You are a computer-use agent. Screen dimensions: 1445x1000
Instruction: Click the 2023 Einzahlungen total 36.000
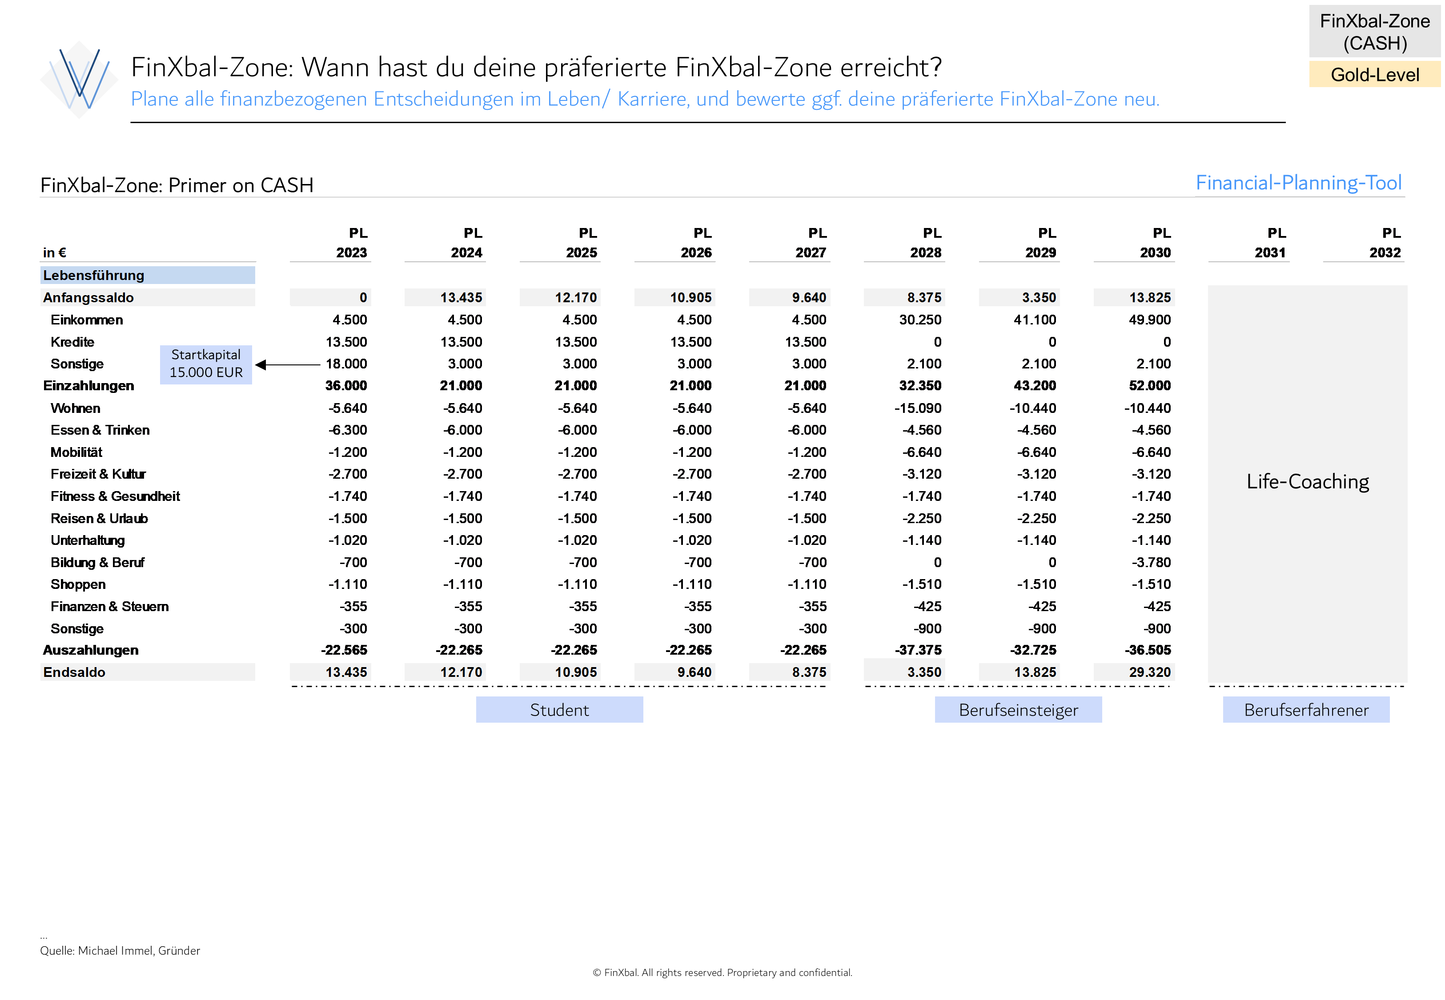point(346,386)
